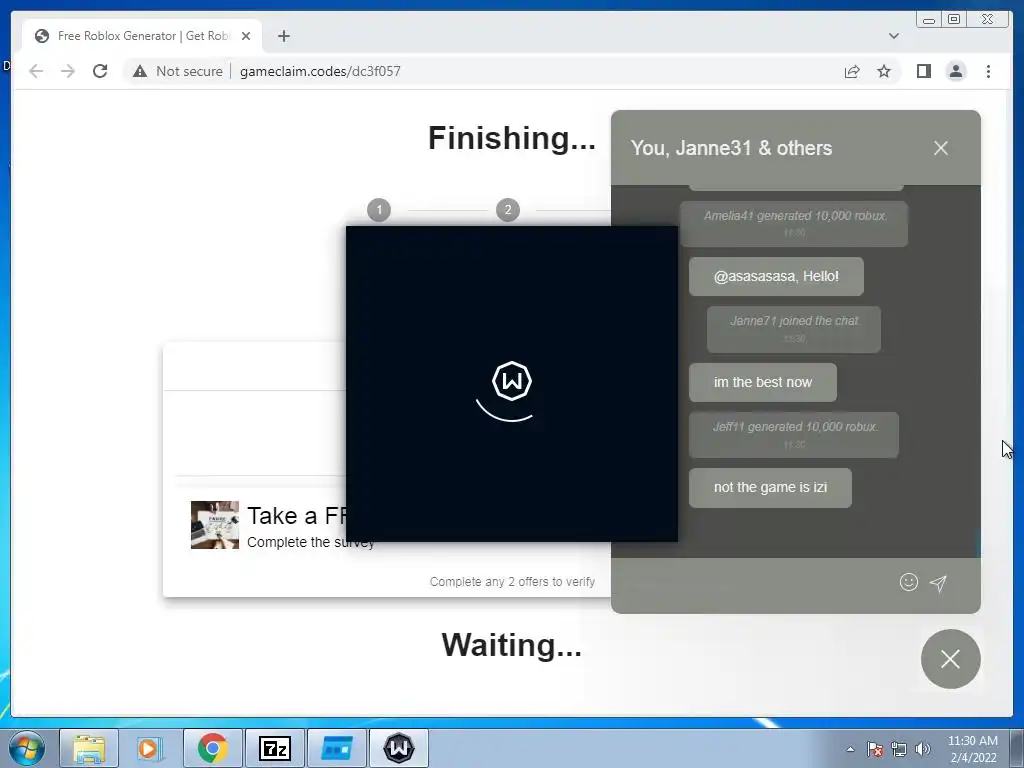
Task: Expand the tab search dropdown
Action: click(x=893, y=36)
